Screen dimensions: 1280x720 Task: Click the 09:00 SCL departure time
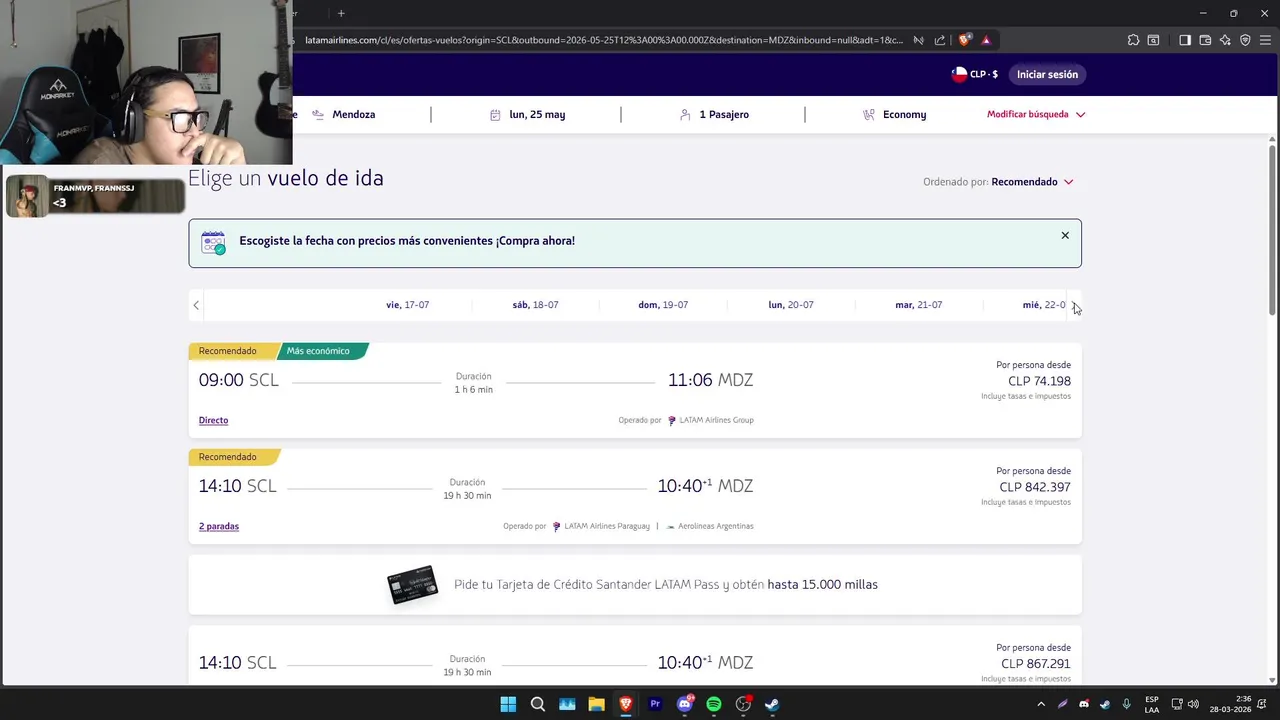(x=238, y=380)
